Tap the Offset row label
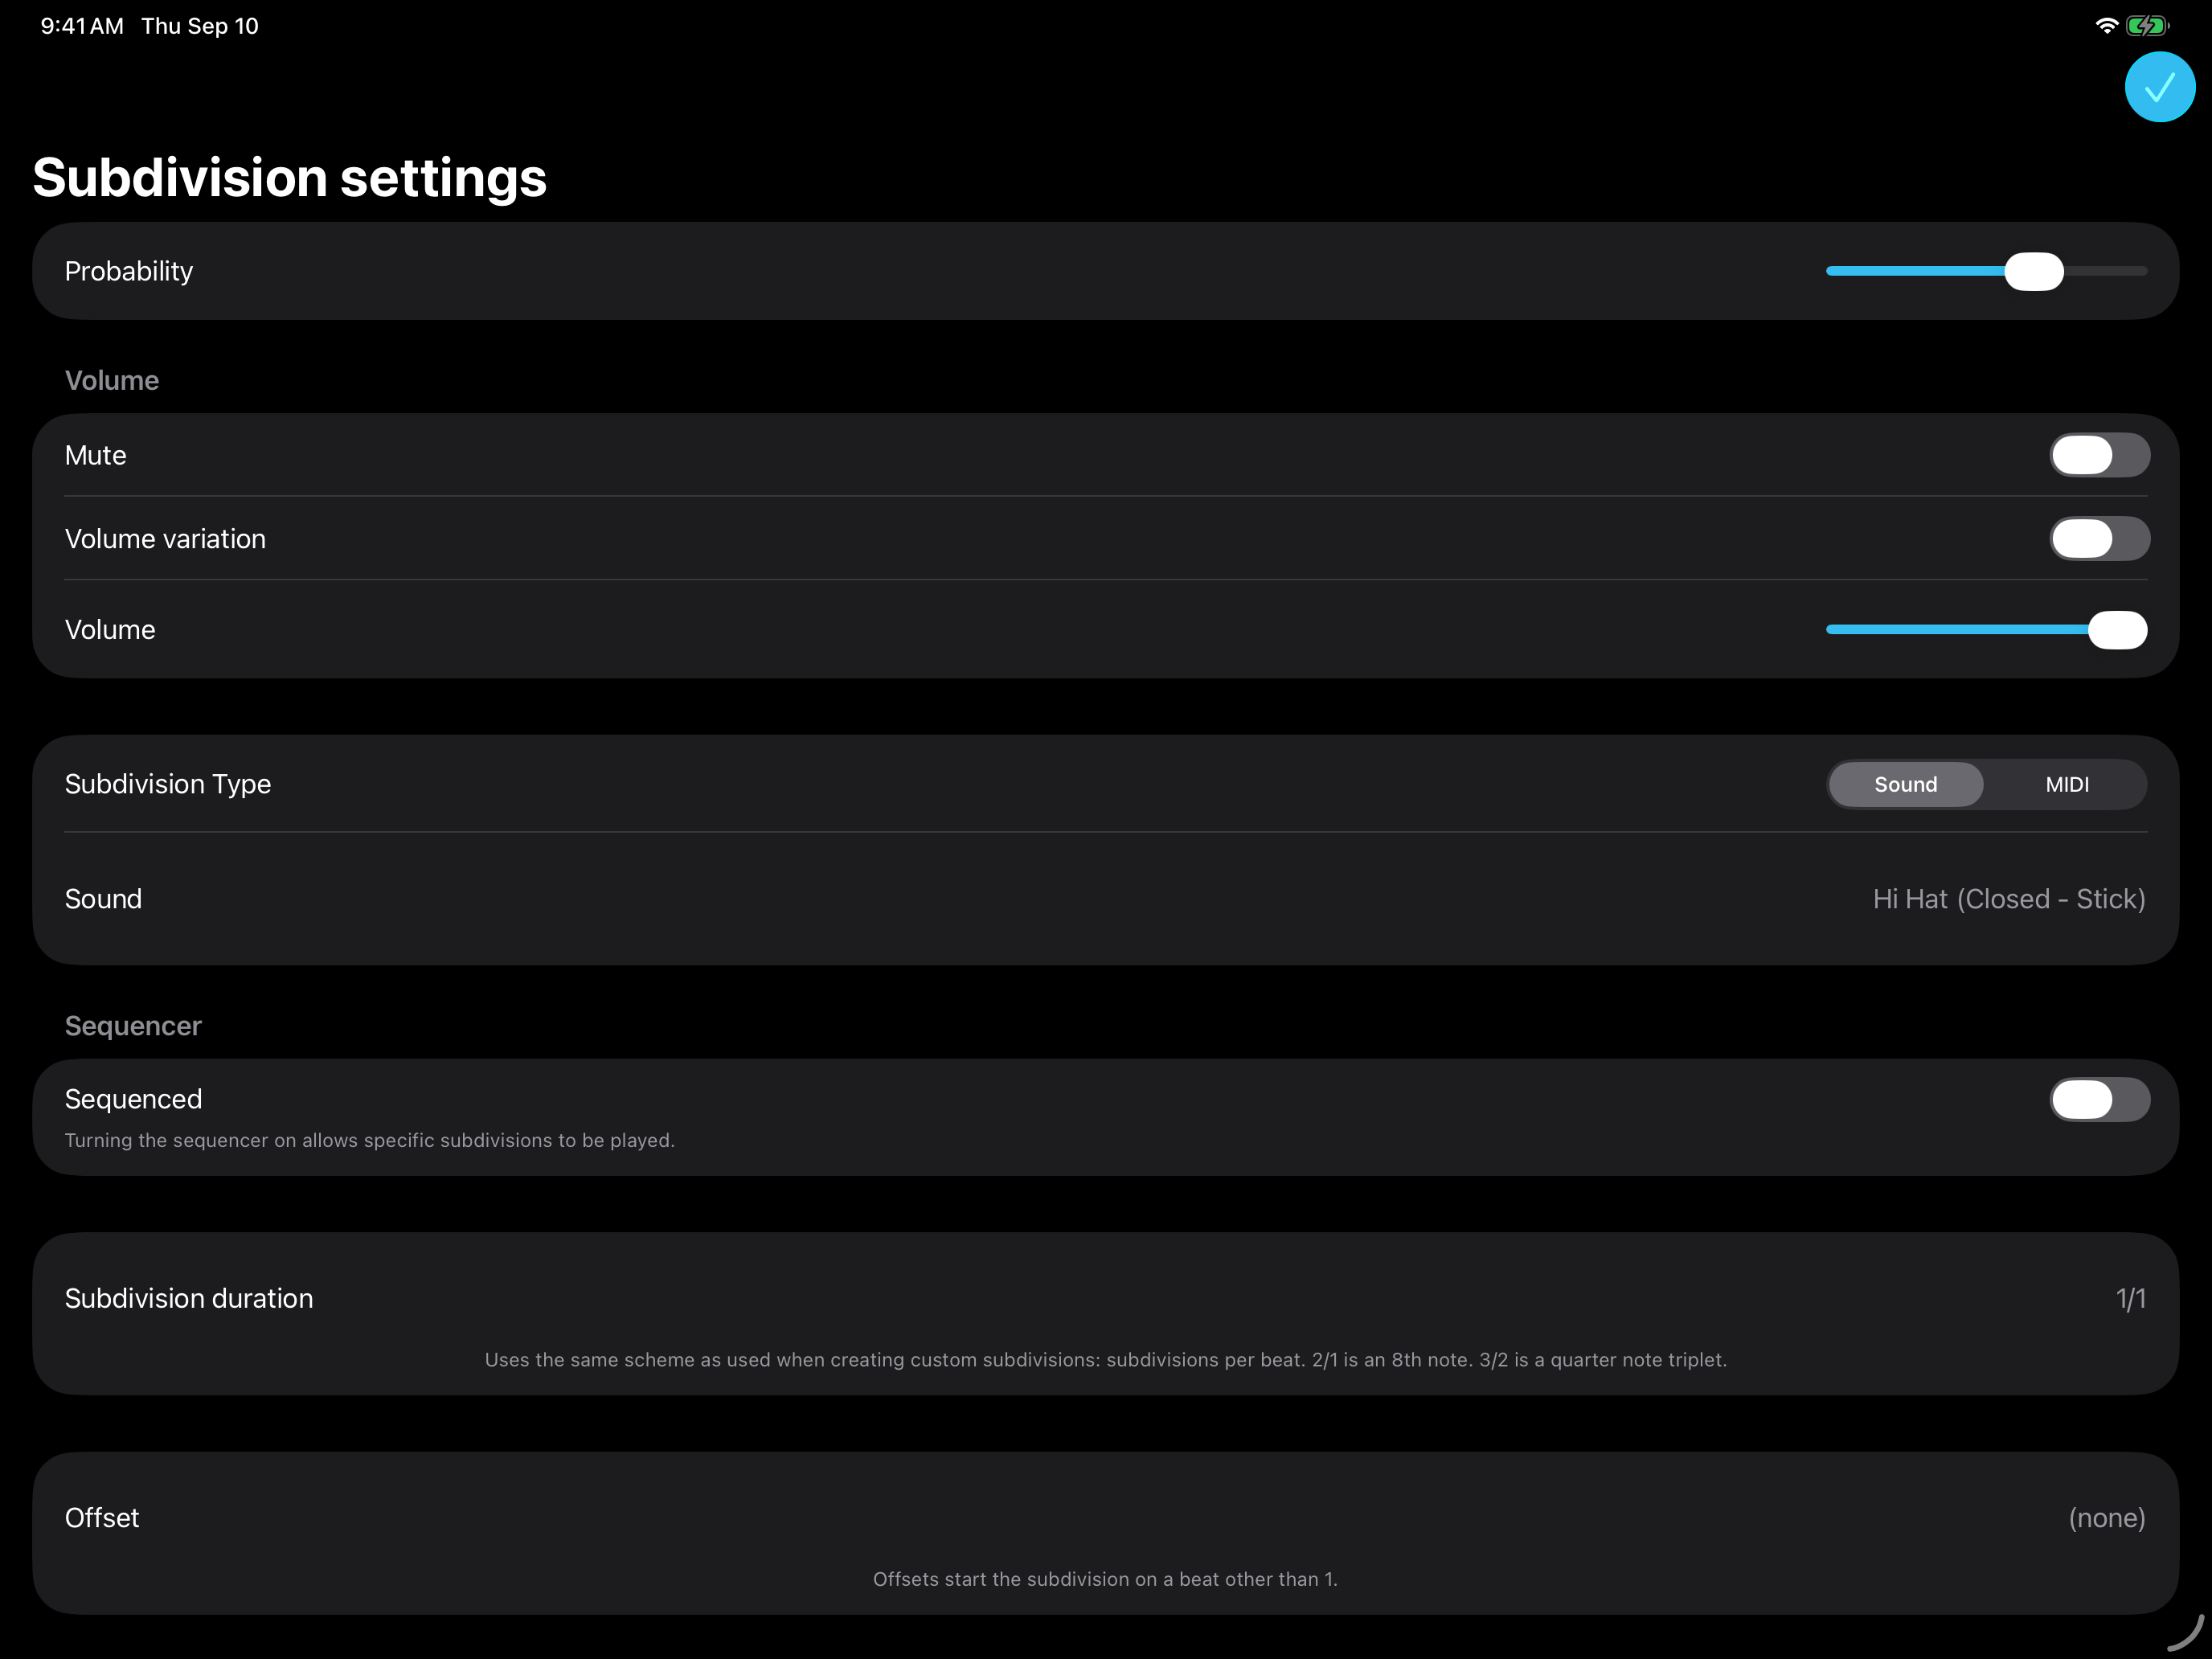This screenshot has height=1659, width=2212. tap(102, 1518)
